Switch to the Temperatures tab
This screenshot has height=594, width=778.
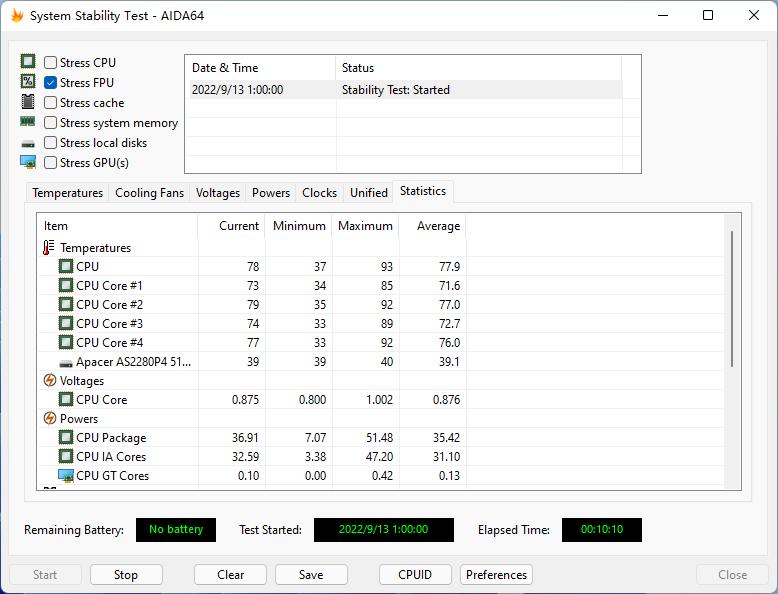67,193
